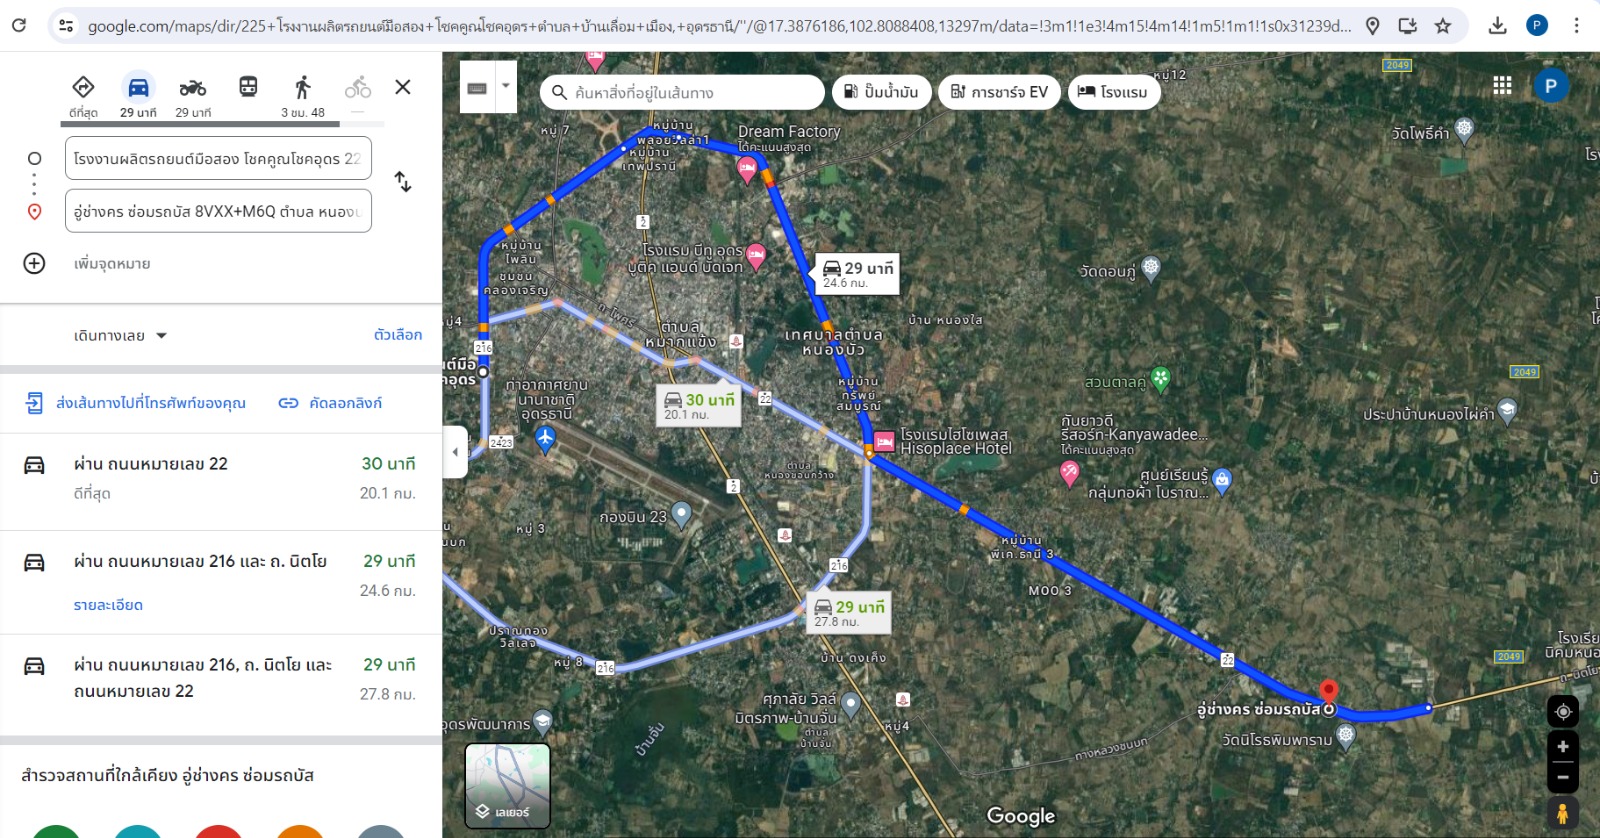Open รายละเอียด route details link
The image size is (1600, 838).
(108, 605)
